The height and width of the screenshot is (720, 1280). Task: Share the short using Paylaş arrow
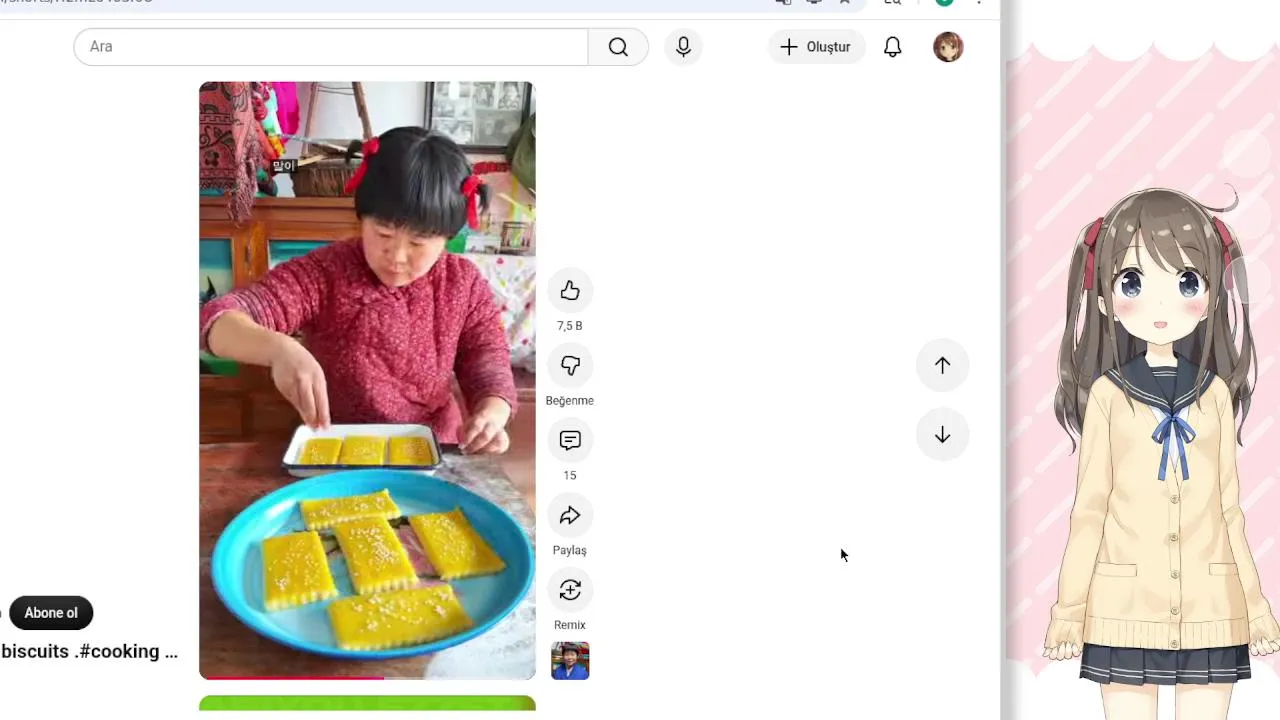click(570, 515)
